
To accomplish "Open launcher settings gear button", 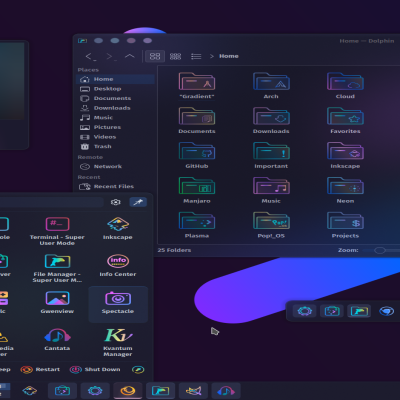I will pyautogui.click(x=116, y=202).
